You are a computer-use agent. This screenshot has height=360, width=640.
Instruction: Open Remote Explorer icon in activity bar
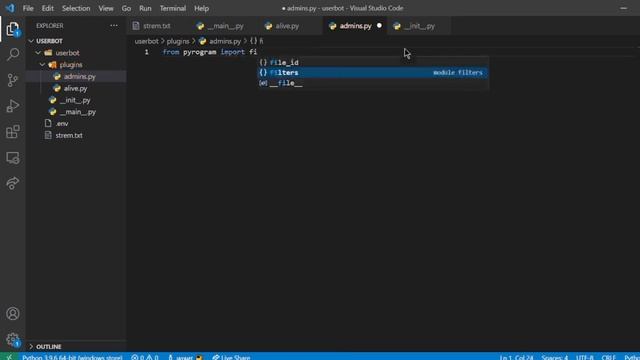click(x=13, y=158)
